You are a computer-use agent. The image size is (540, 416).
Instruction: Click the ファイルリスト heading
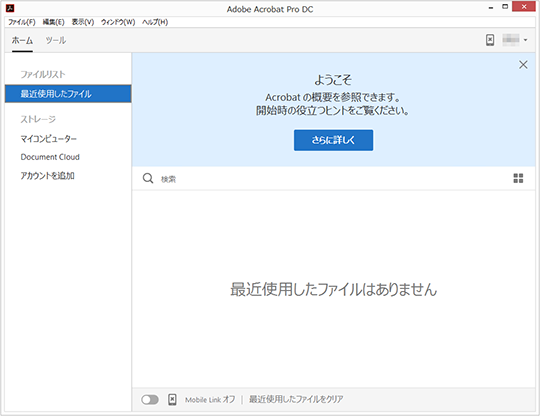point(43,74)
